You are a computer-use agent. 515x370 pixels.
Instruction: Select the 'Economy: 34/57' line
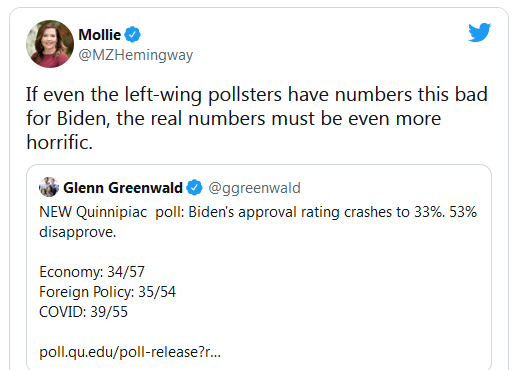click(x=92, y=272)
